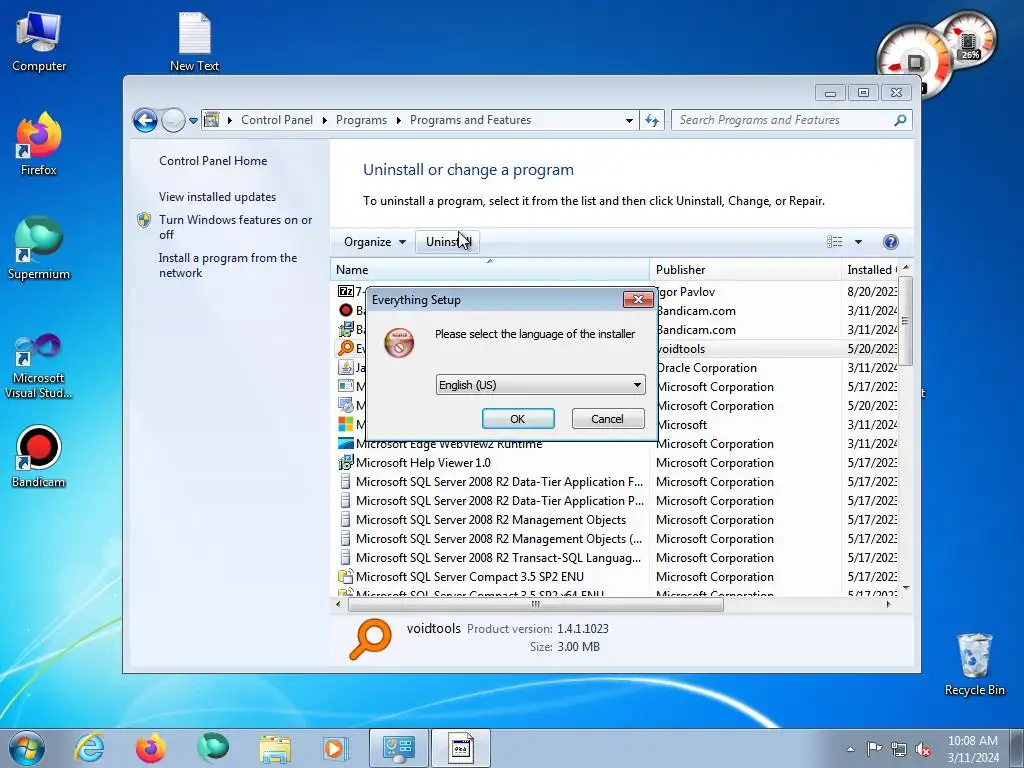Select the Java entry icon
1024x768 pixels.
[x=345, y=368]
